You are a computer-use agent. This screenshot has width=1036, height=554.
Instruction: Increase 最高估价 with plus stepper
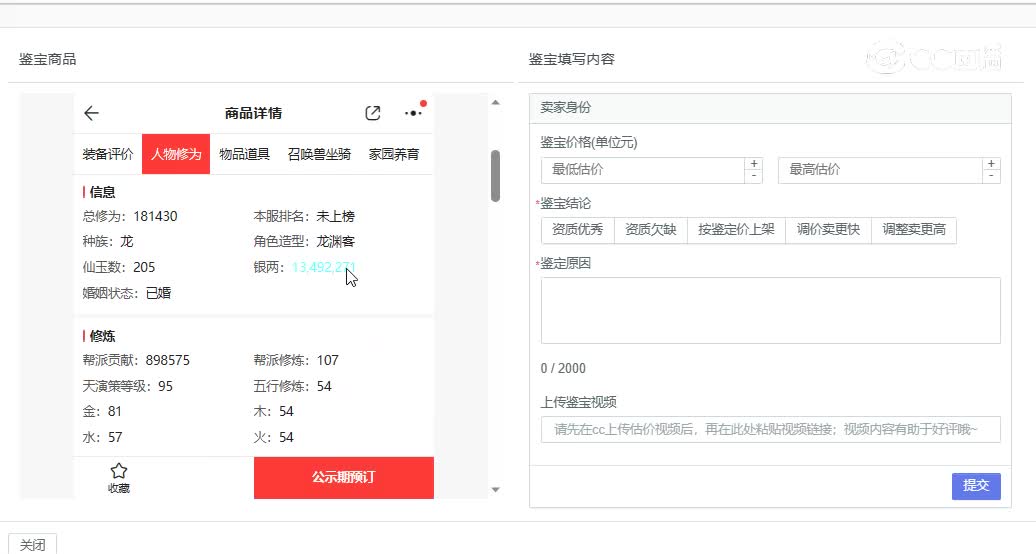point(991,164)
